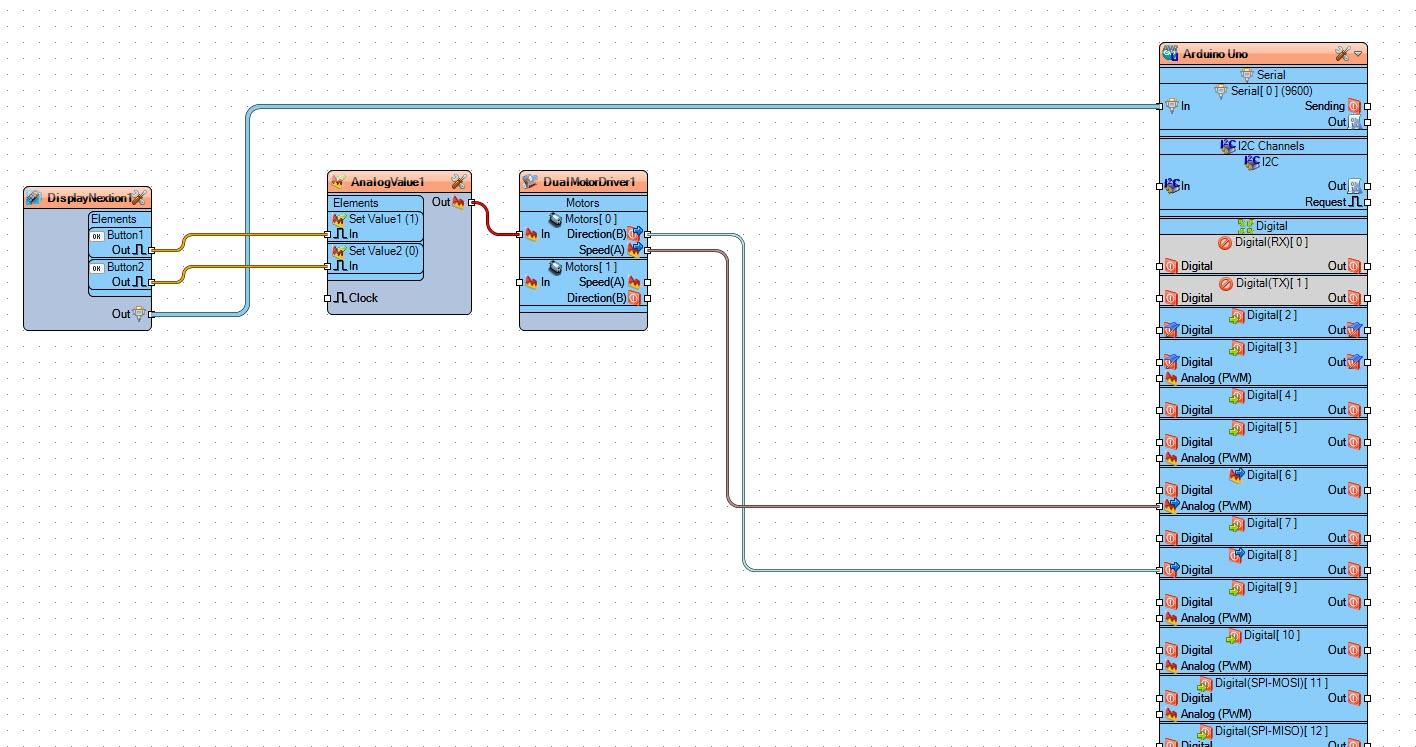Select the Motors[ 1 ] Speed(A) pin

click(648, 282)
